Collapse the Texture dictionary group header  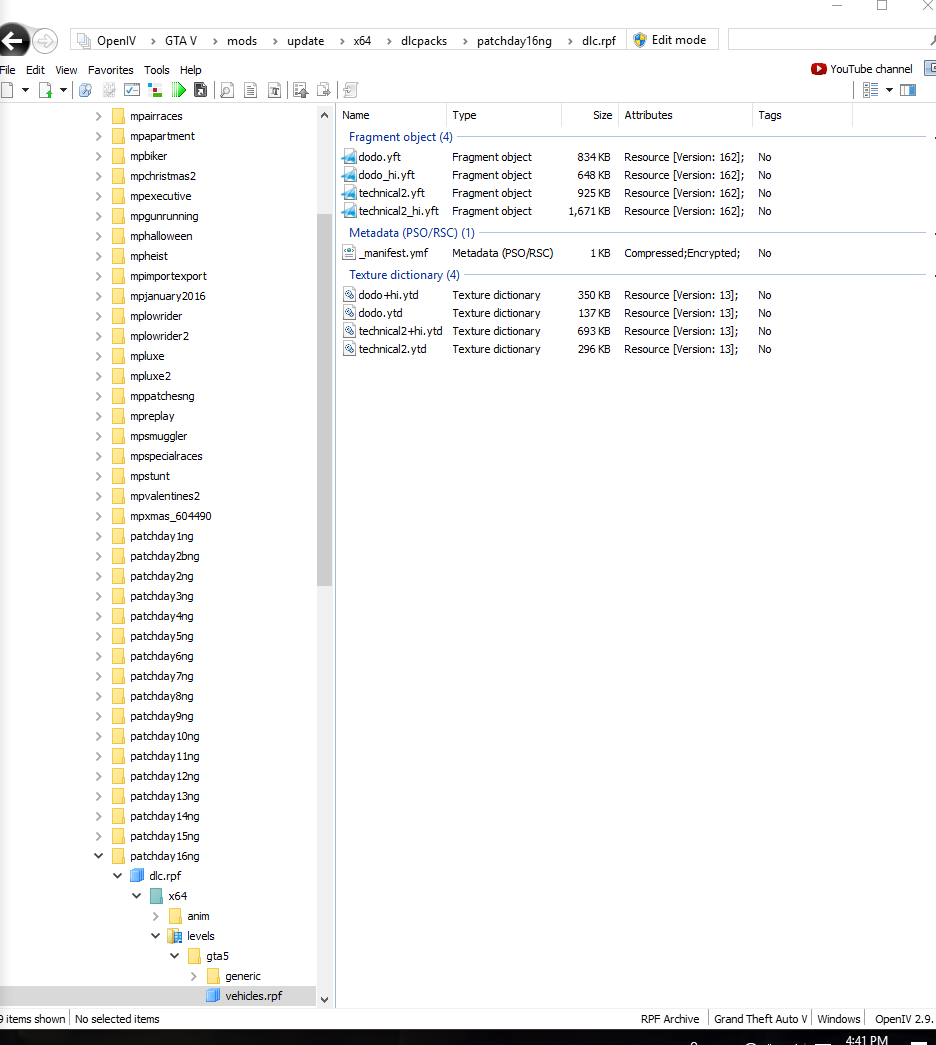click(x=404, y=275)
